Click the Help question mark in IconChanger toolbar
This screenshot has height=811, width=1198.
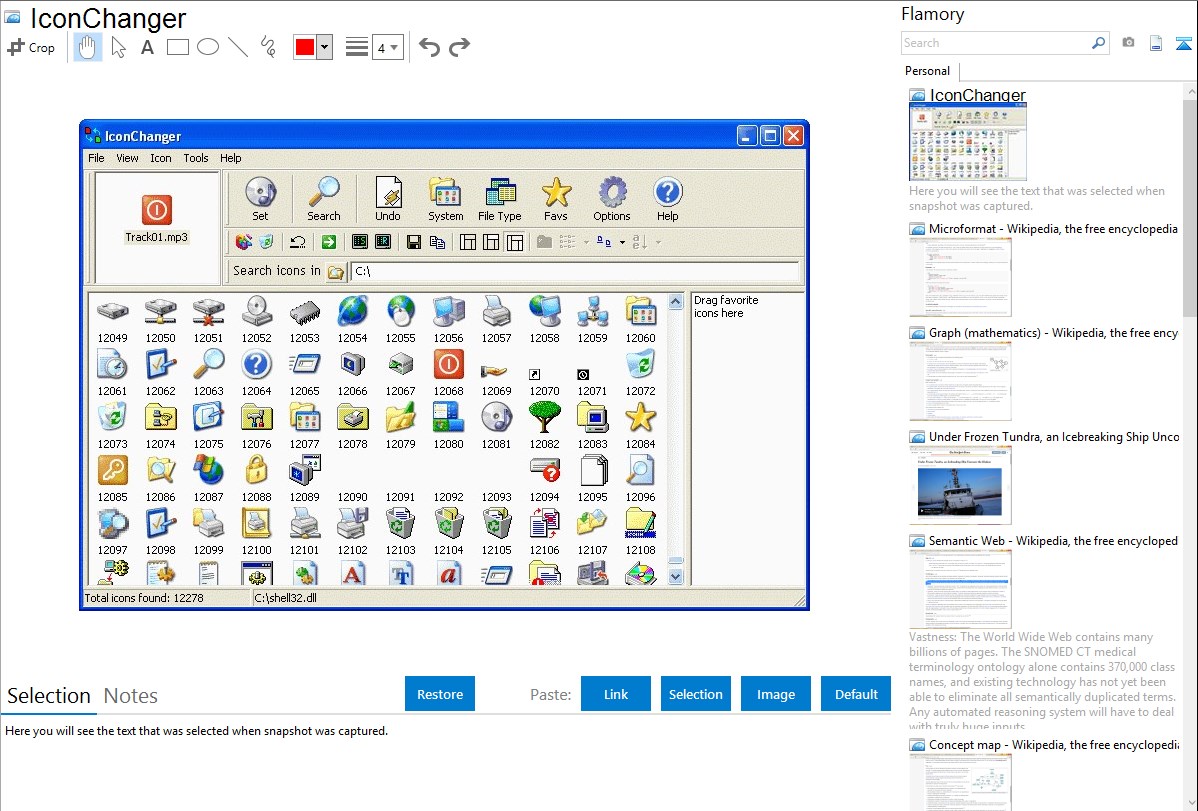click(668, 199)
